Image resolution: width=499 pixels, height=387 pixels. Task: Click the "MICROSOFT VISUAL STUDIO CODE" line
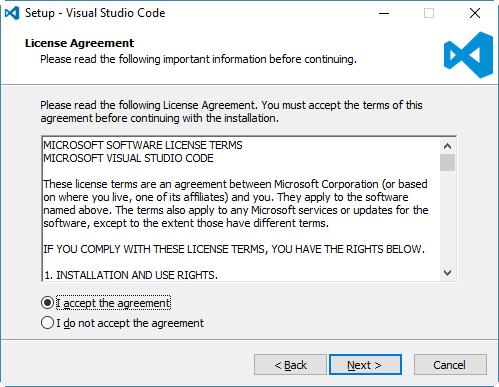click(x=128, y=158)
